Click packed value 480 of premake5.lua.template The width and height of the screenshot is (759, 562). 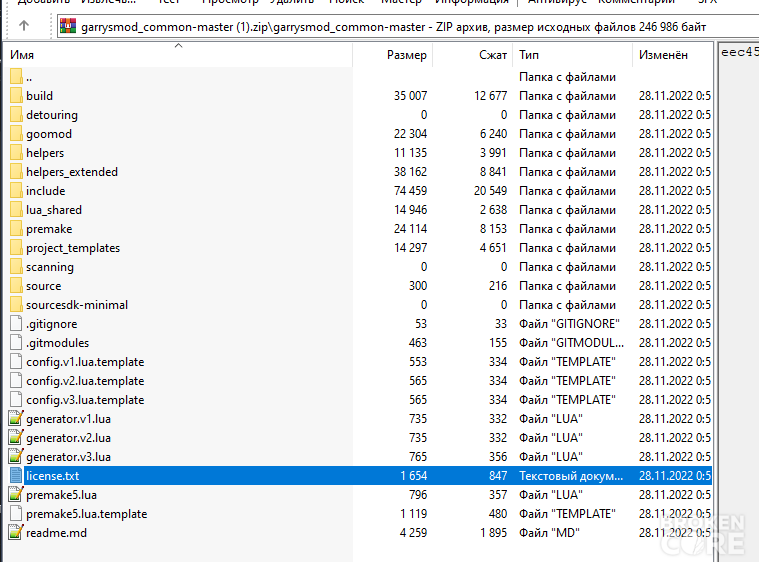point(497,513)
